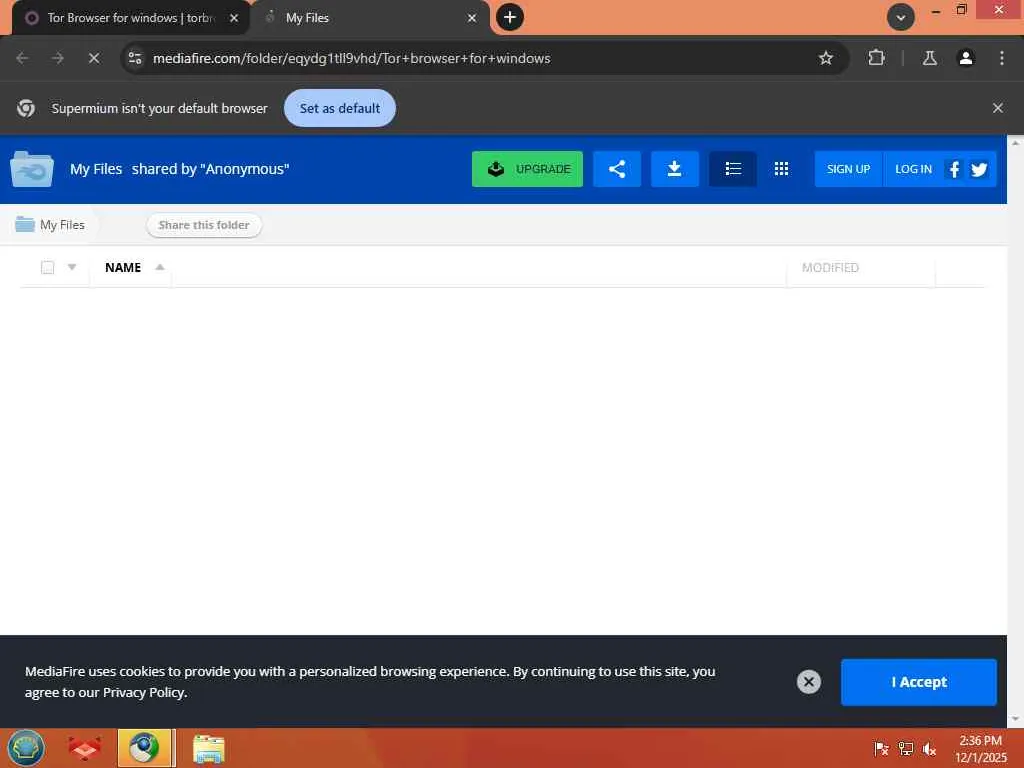Open a new browser tab

click(509, 17)
